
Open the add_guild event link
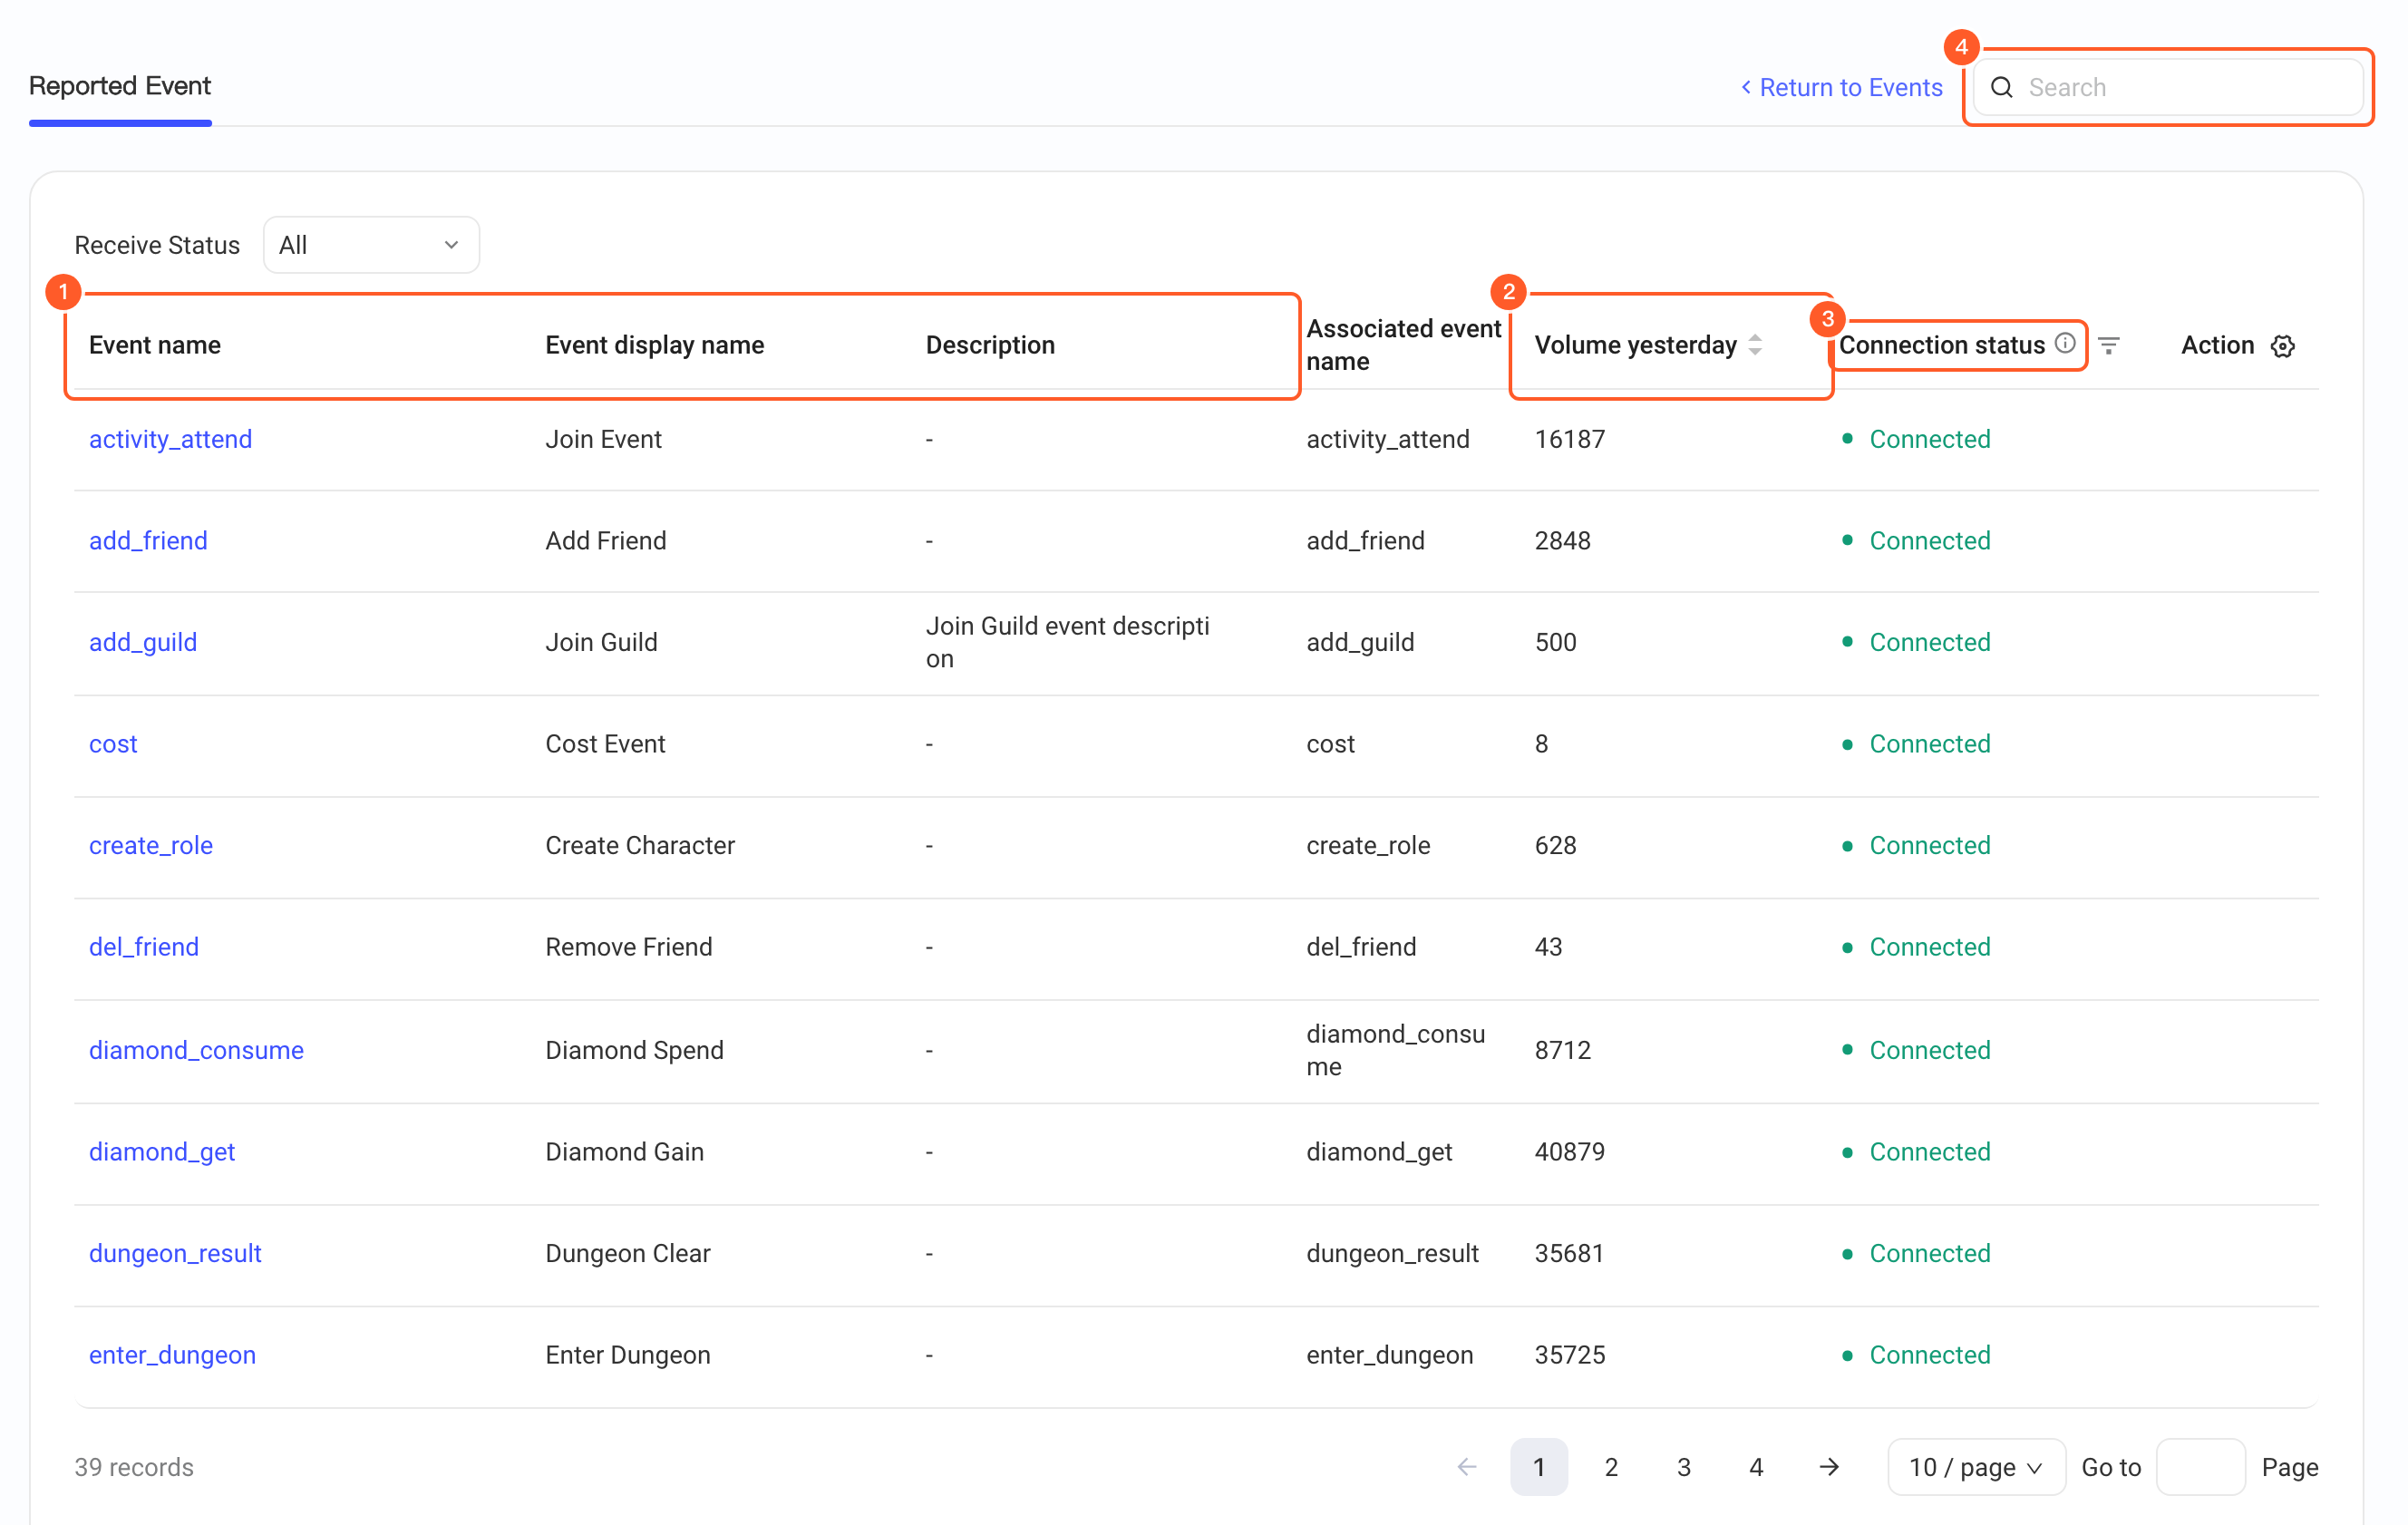point(143,642)
